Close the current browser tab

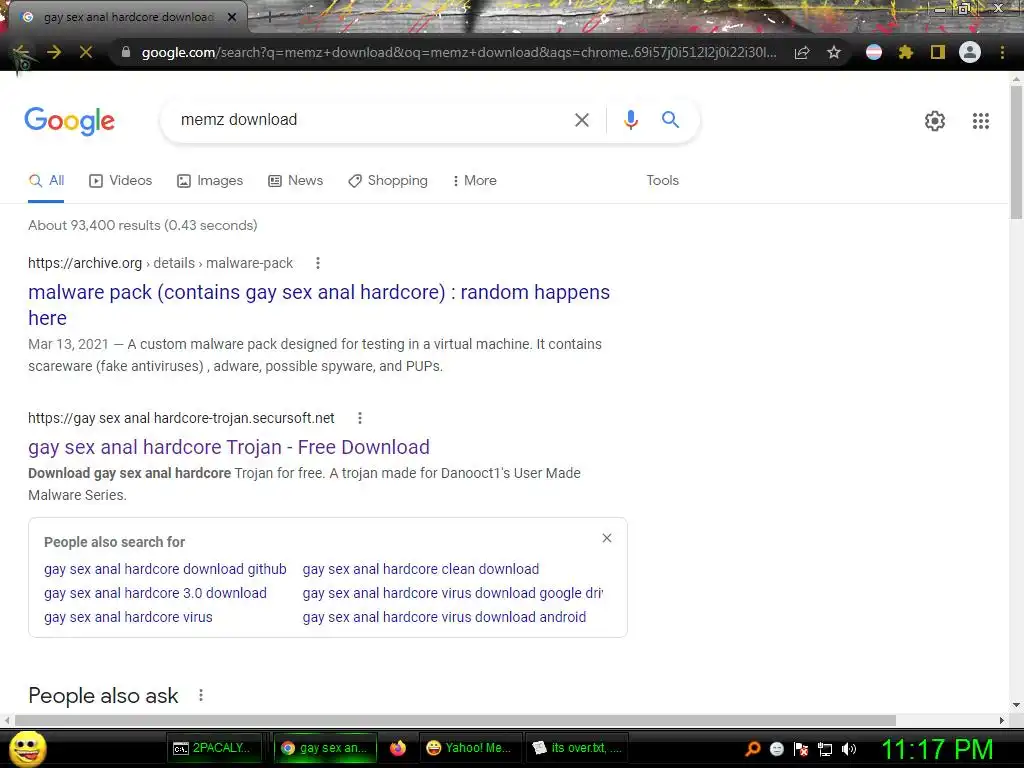[x=232, y=17]
